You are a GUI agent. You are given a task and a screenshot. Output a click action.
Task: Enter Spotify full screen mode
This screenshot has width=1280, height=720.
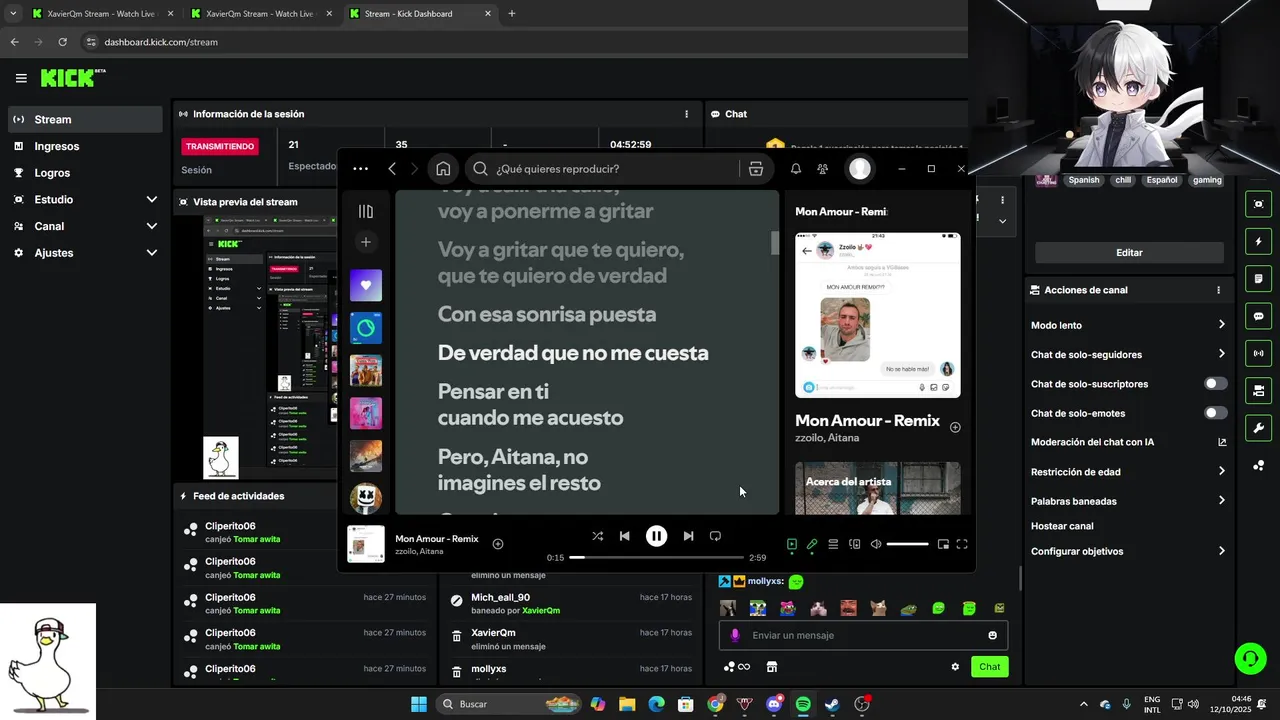(x=962, y=544)
